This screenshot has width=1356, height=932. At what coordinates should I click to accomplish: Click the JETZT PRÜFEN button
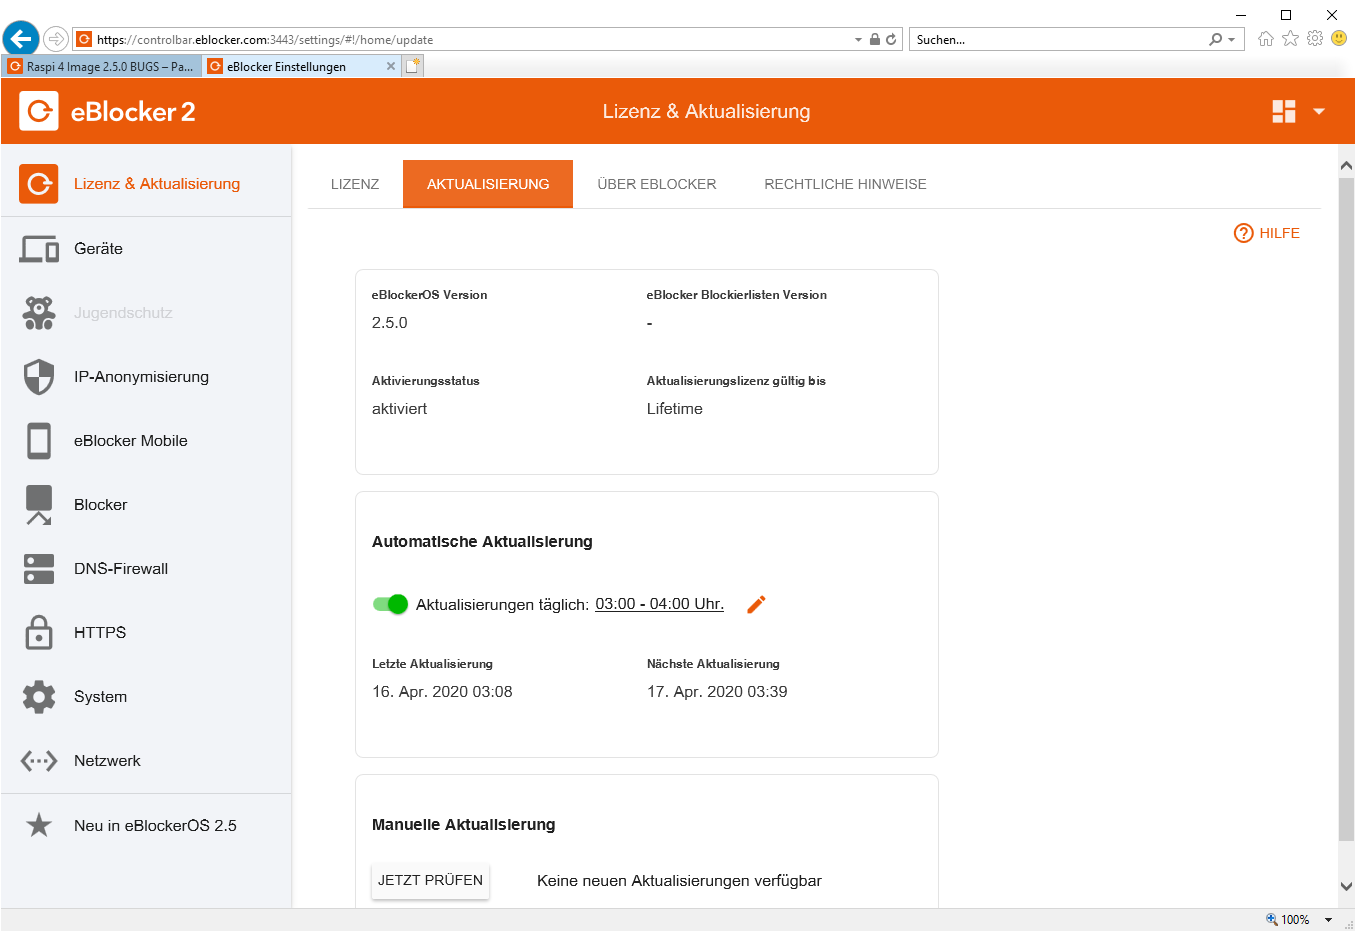point(430,881)
